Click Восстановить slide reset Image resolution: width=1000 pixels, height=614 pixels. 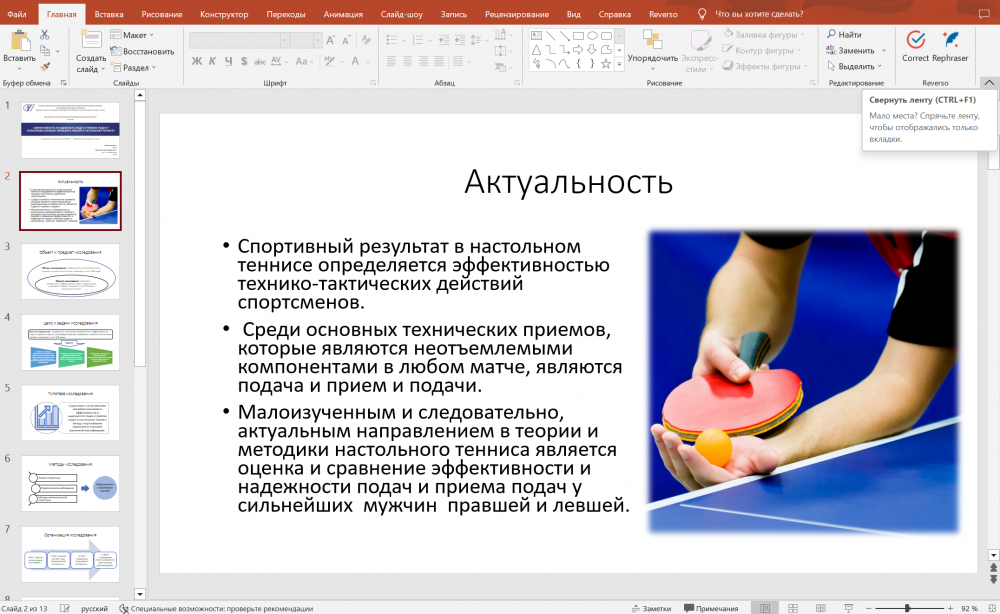click(x=142, y=51)
